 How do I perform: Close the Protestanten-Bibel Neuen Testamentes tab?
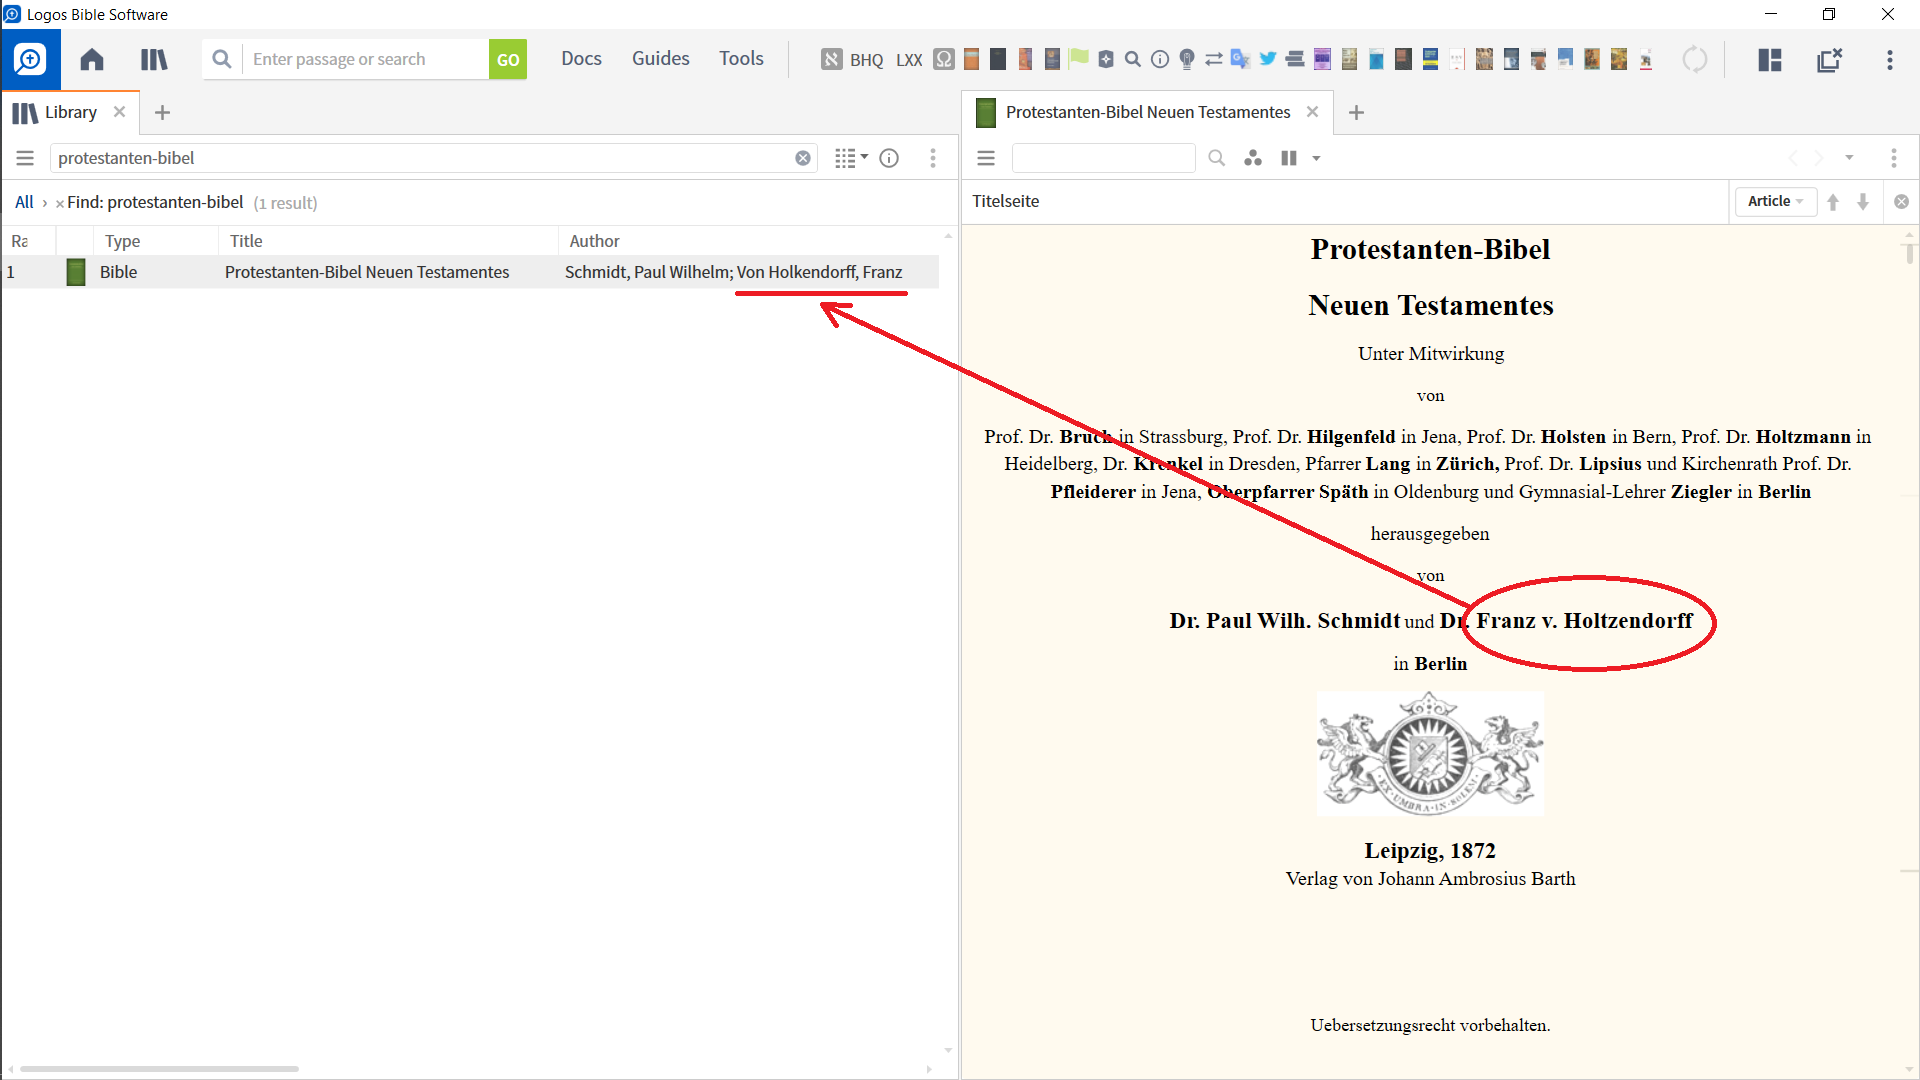pyautogui.click(x=1313, y=112)
